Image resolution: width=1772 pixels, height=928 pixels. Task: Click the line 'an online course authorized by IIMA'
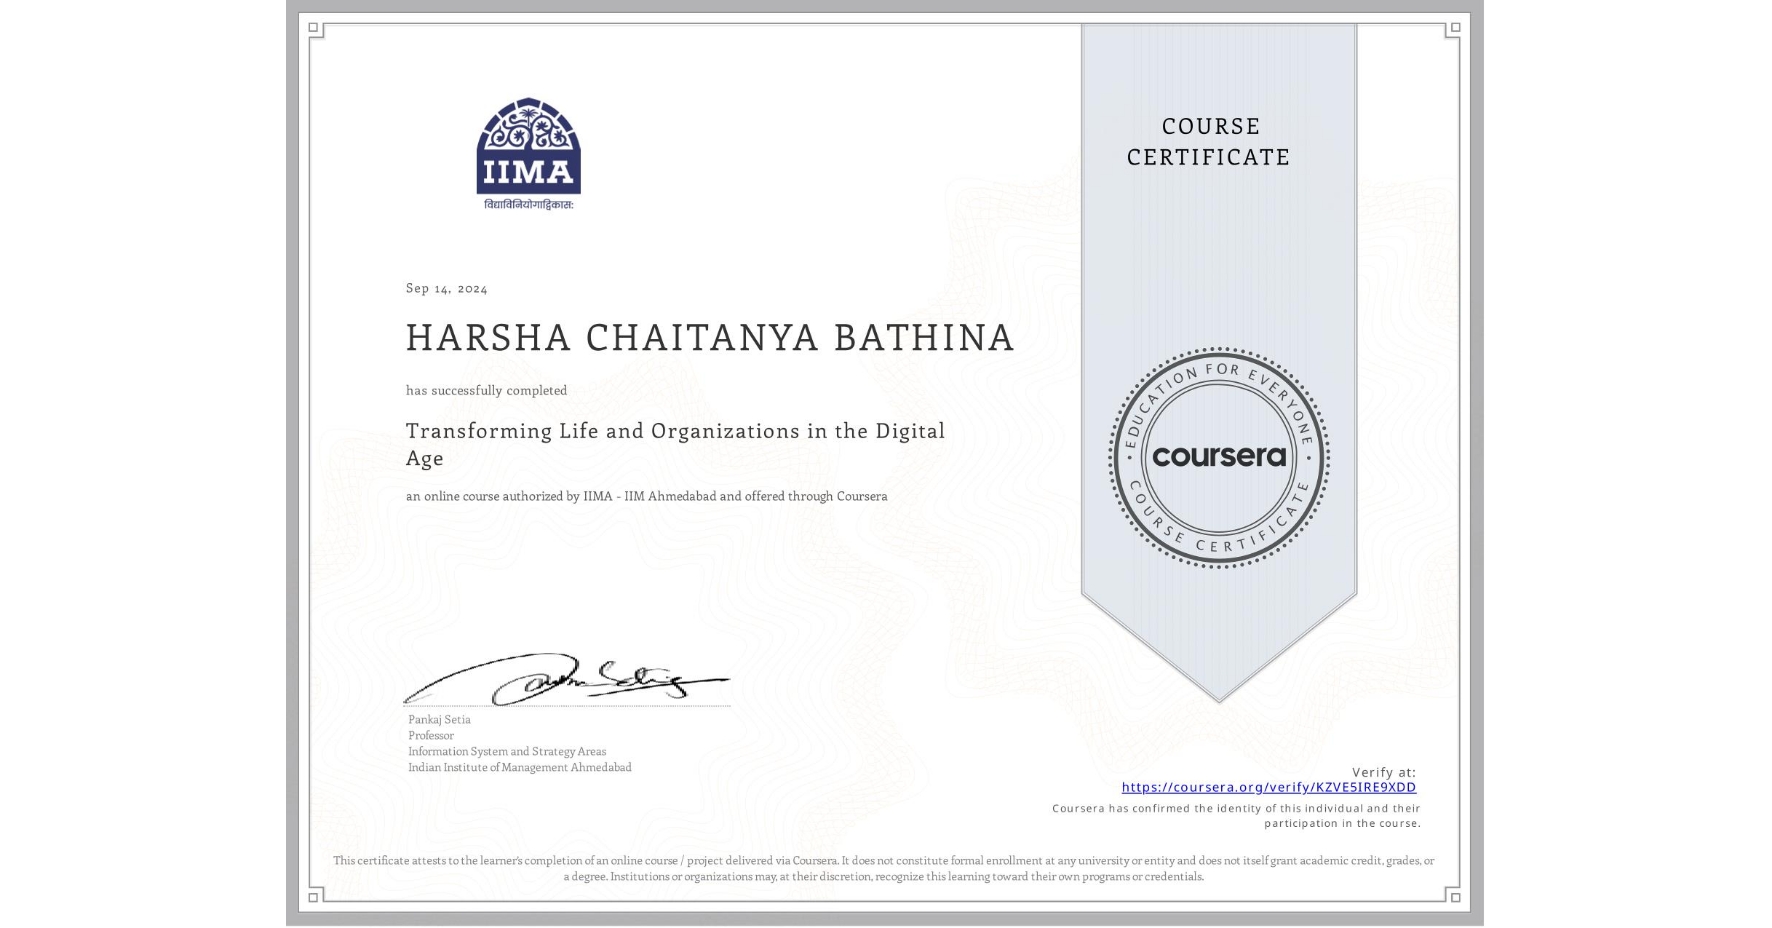646,496
